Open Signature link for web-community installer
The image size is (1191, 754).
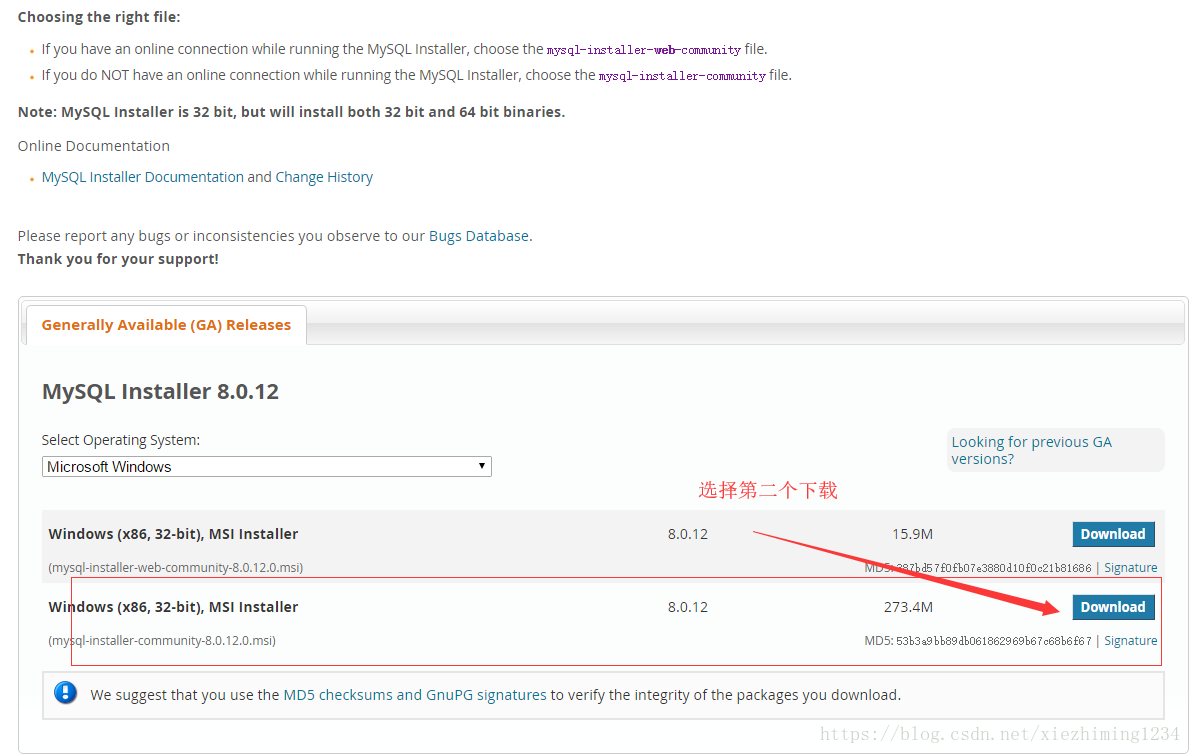(x=1130, y=568)
